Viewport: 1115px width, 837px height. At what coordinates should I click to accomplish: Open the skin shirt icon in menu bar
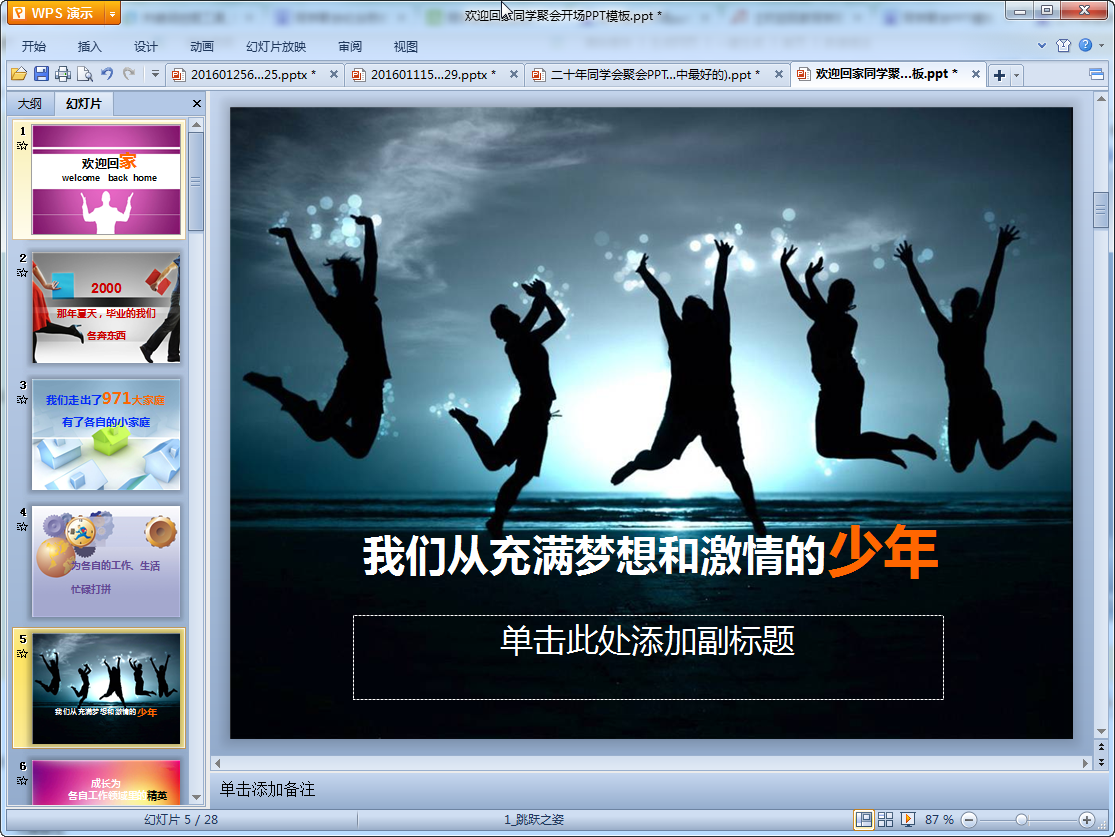[1063, 46]
